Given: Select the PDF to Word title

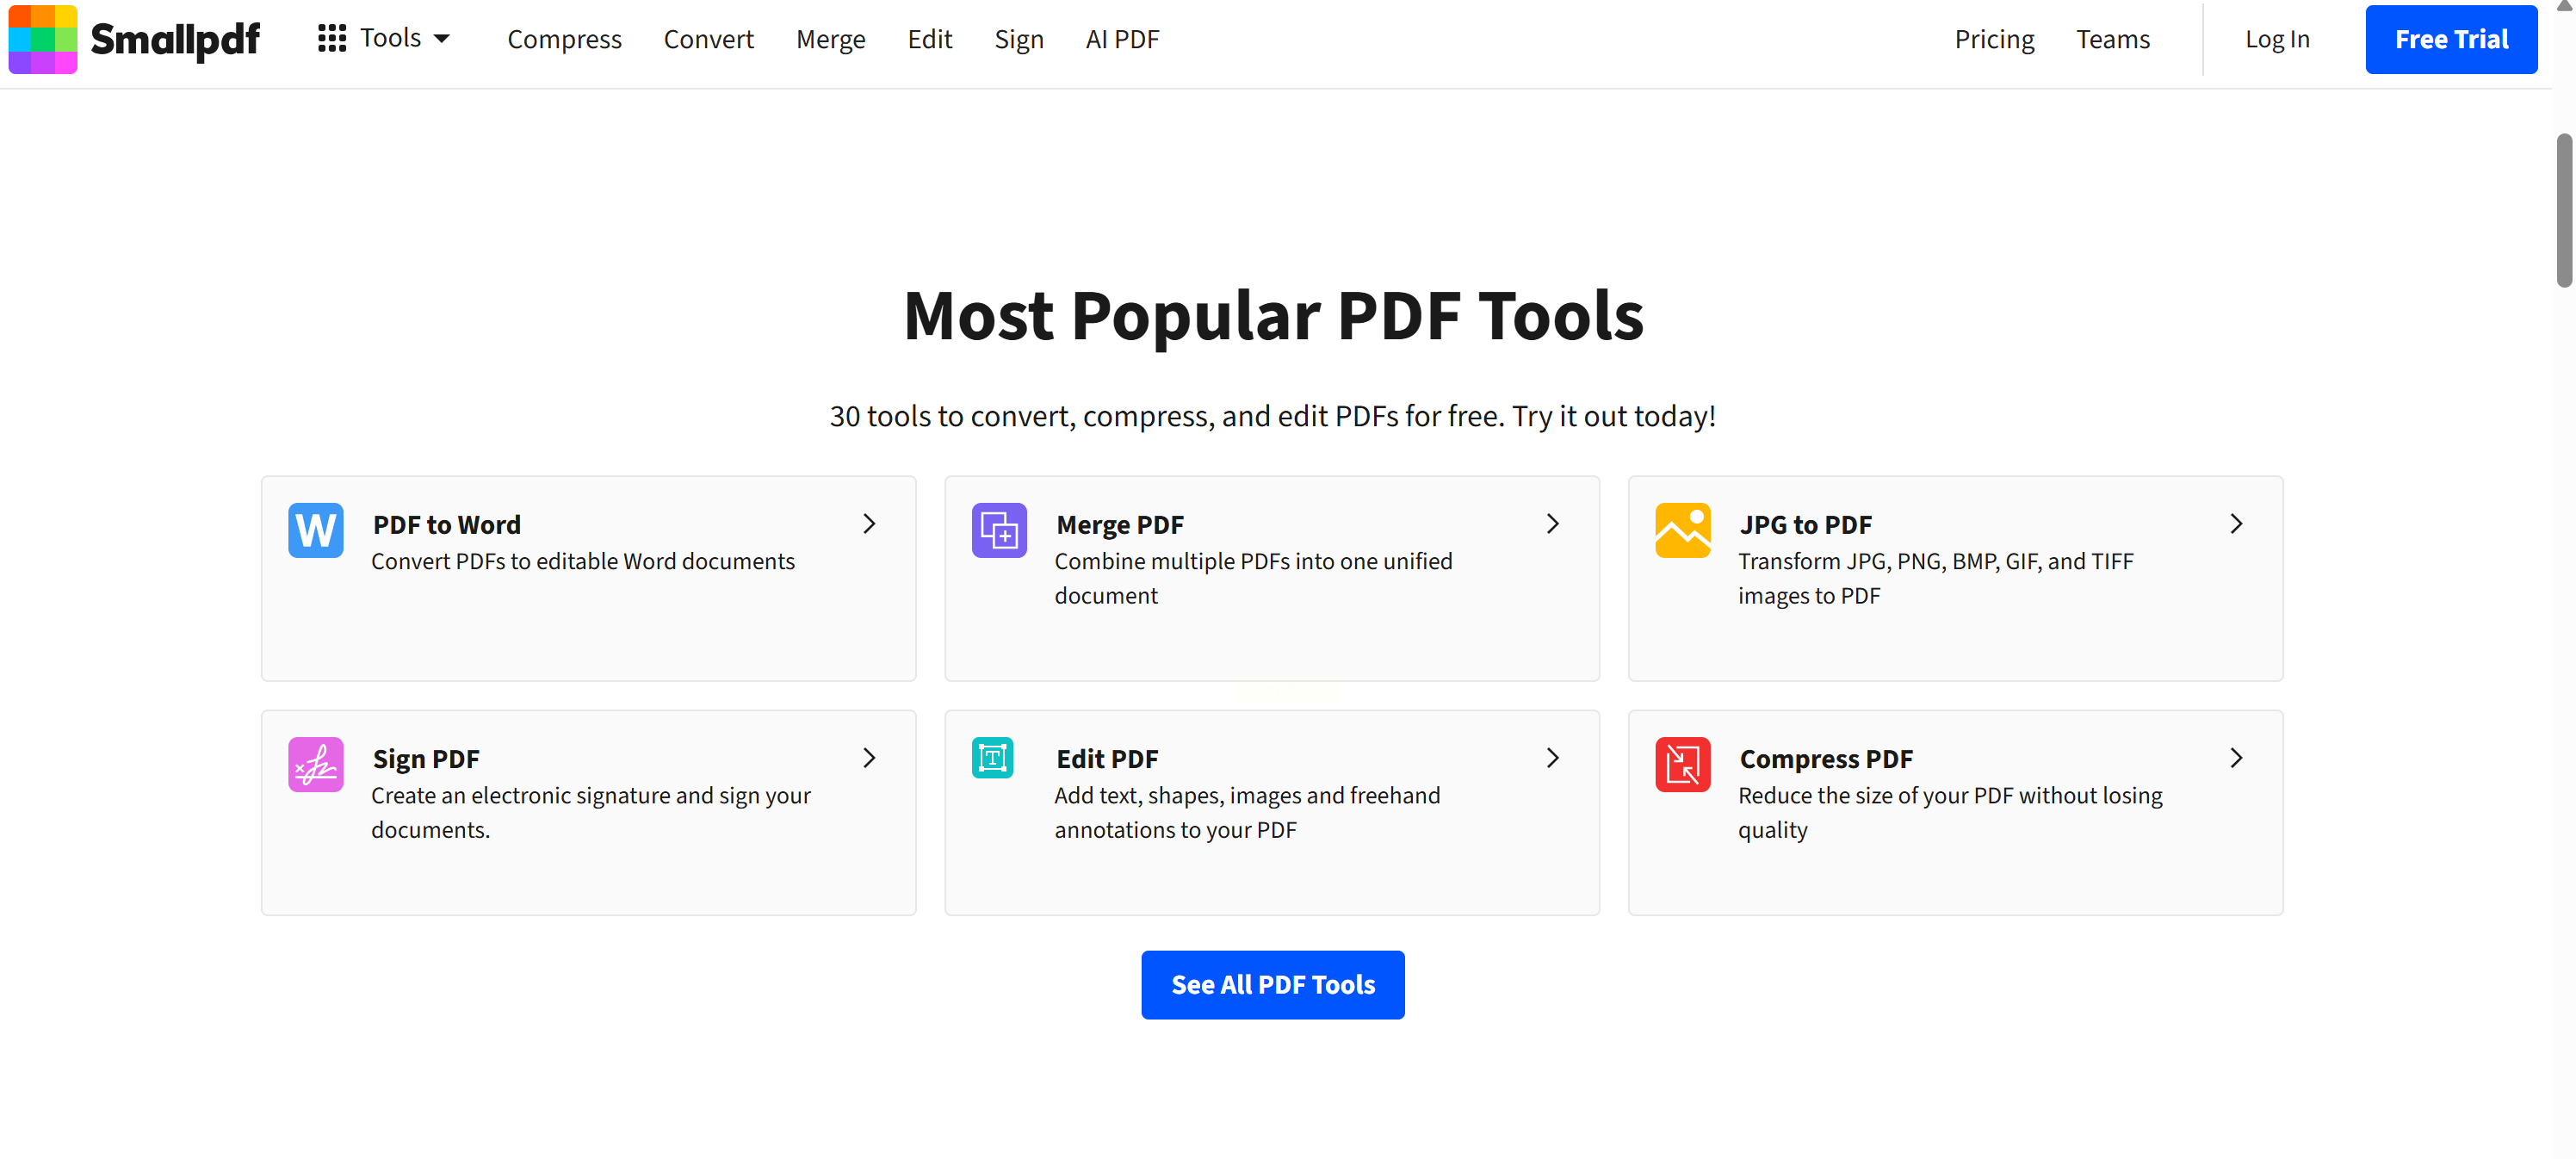Looking at the screenshot, I should point(446,524).
